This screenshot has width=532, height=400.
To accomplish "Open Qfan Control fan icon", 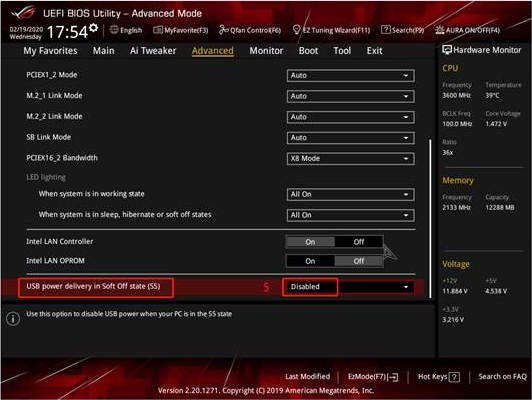I will coord(224,30).
